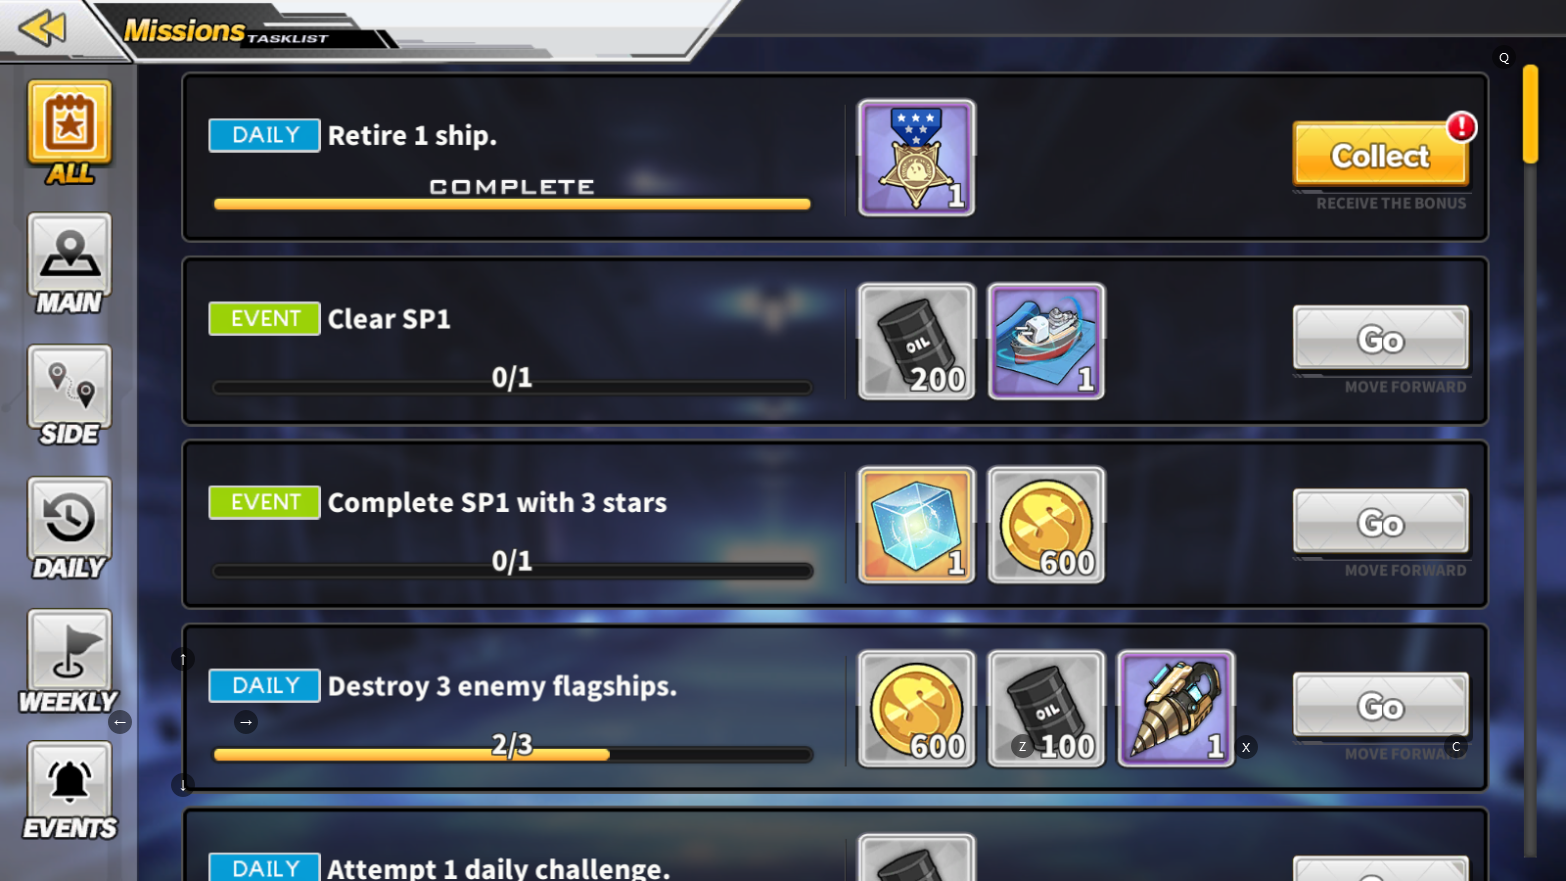Open the EVENTS bell category
This screenshot has height=881, width=1566.
pos(69,792)
